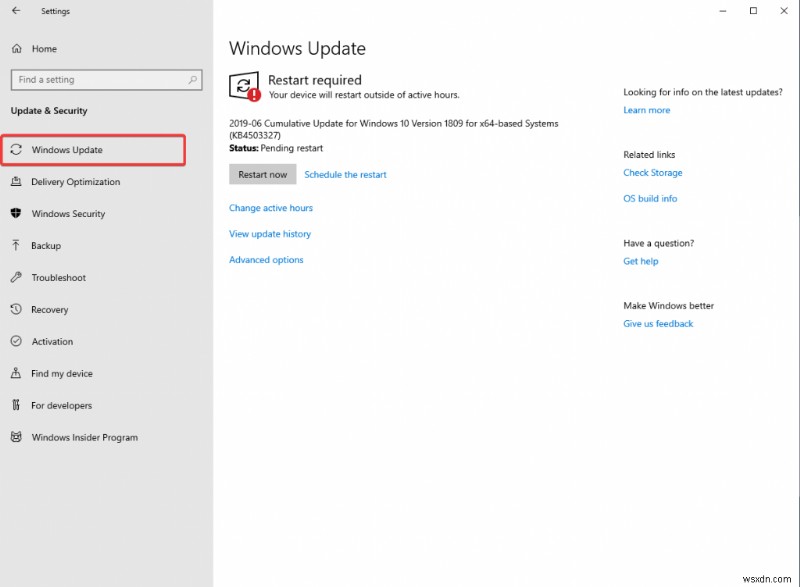Image resolution: width=800 pixels, height=587 pixels.
Task: Choose Schedule the restart
Action: (x=345, y=174)
